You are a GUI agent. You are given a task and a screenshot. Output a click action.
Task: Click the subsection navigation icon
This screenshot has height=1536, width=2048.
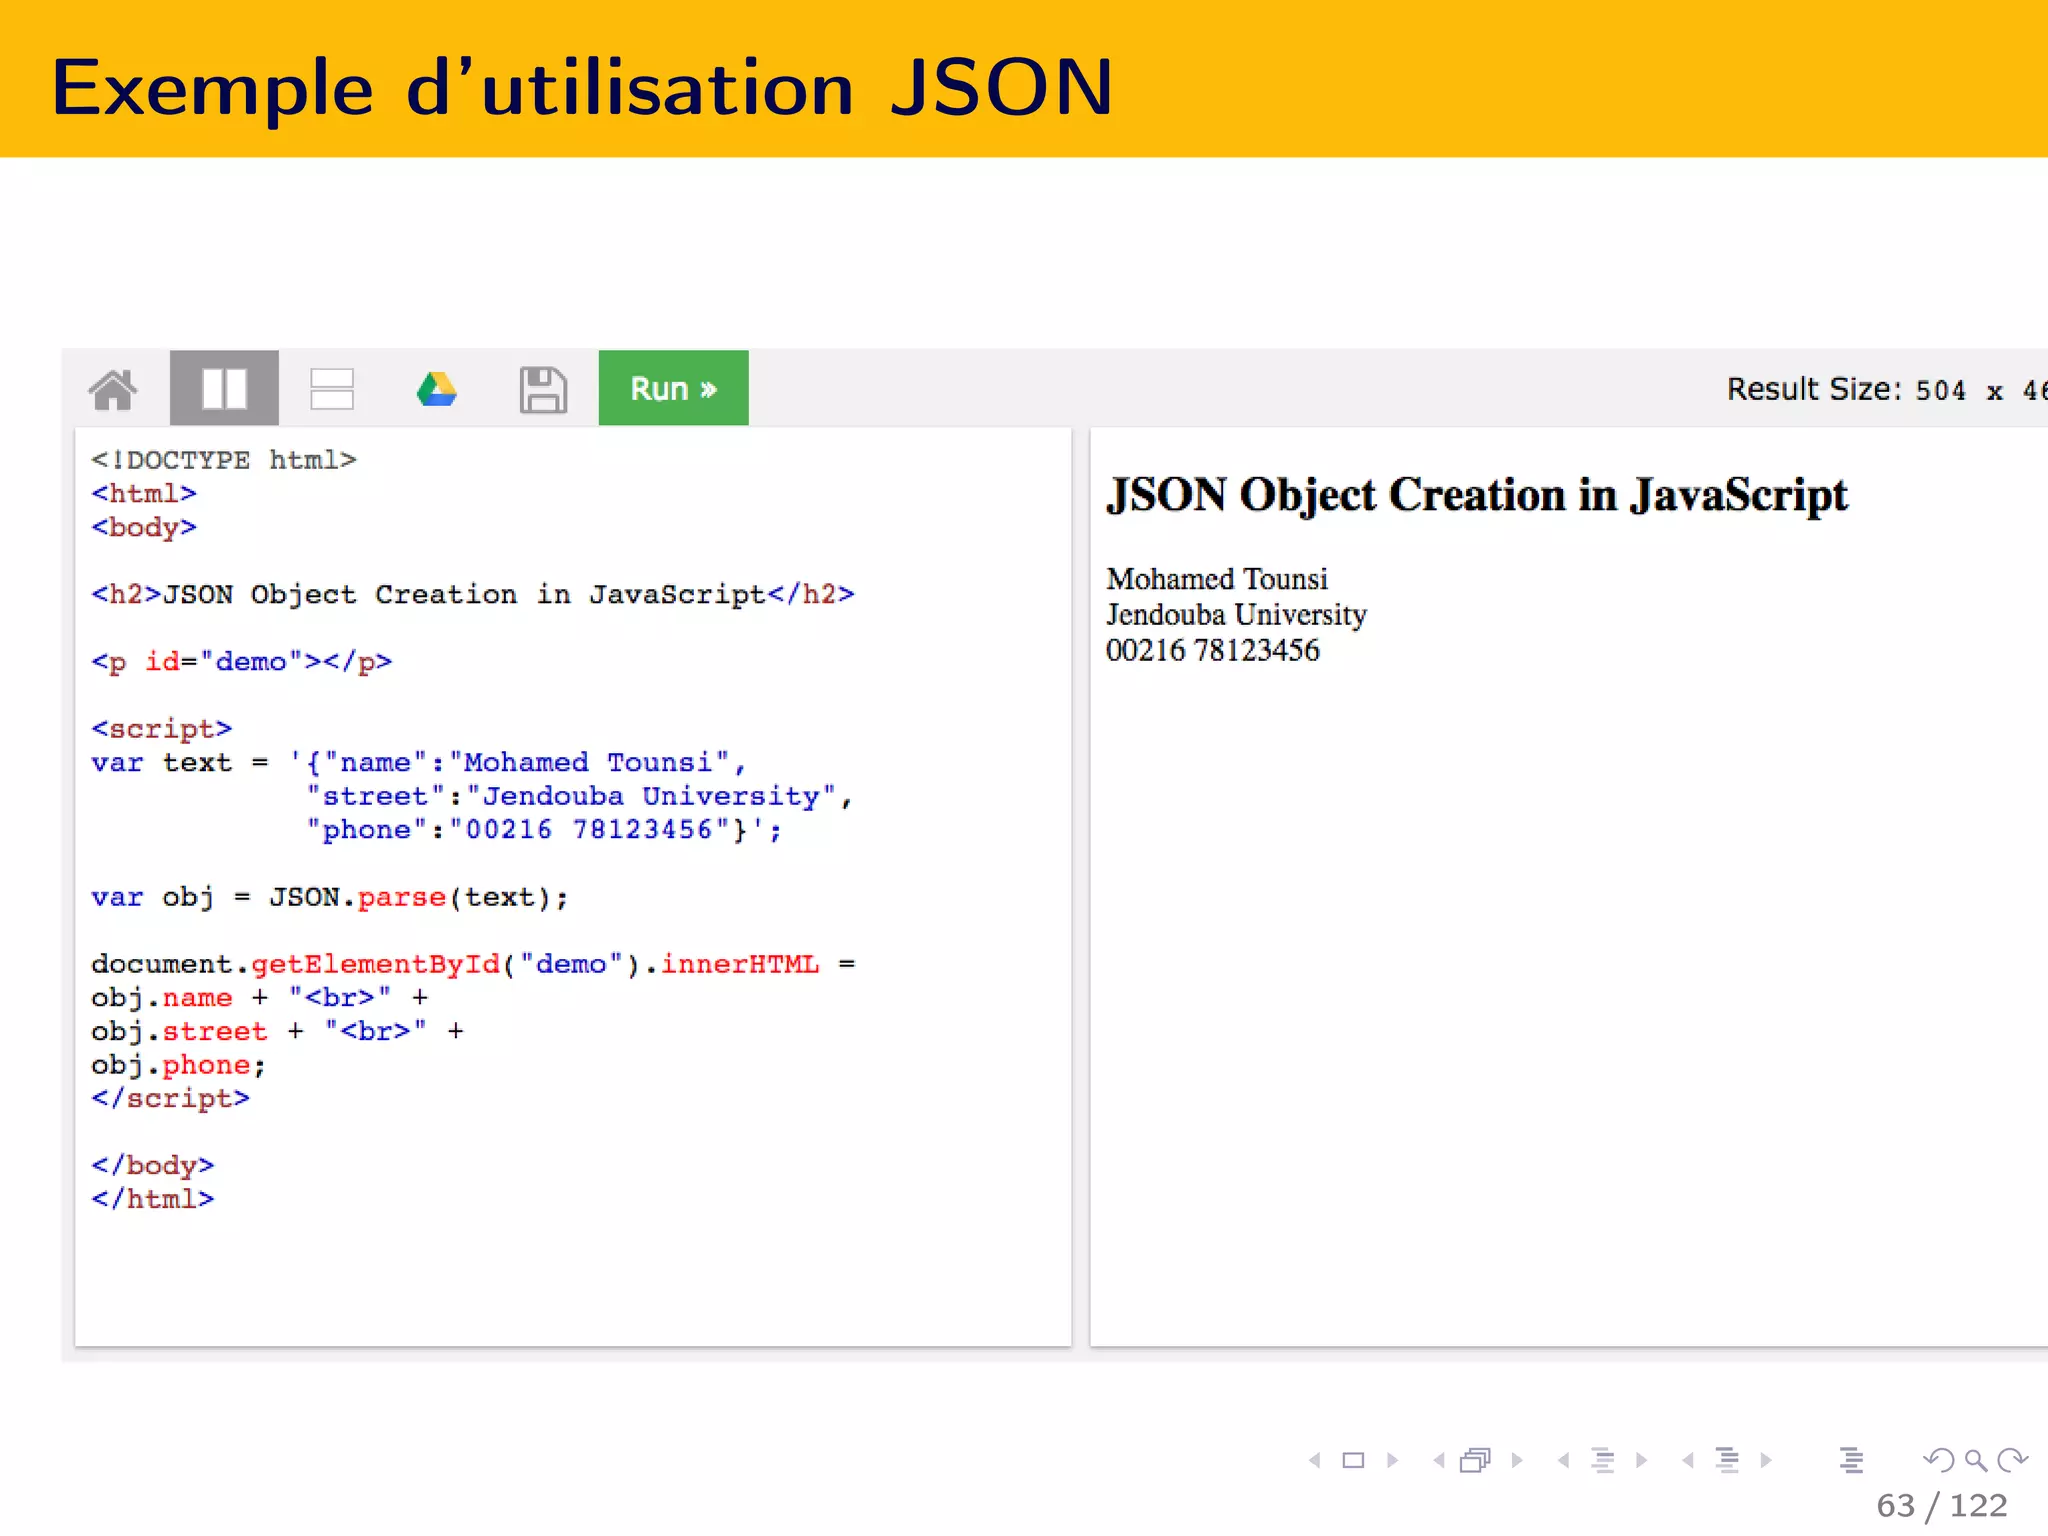pyautogui.click(x=1603, y=1461)
